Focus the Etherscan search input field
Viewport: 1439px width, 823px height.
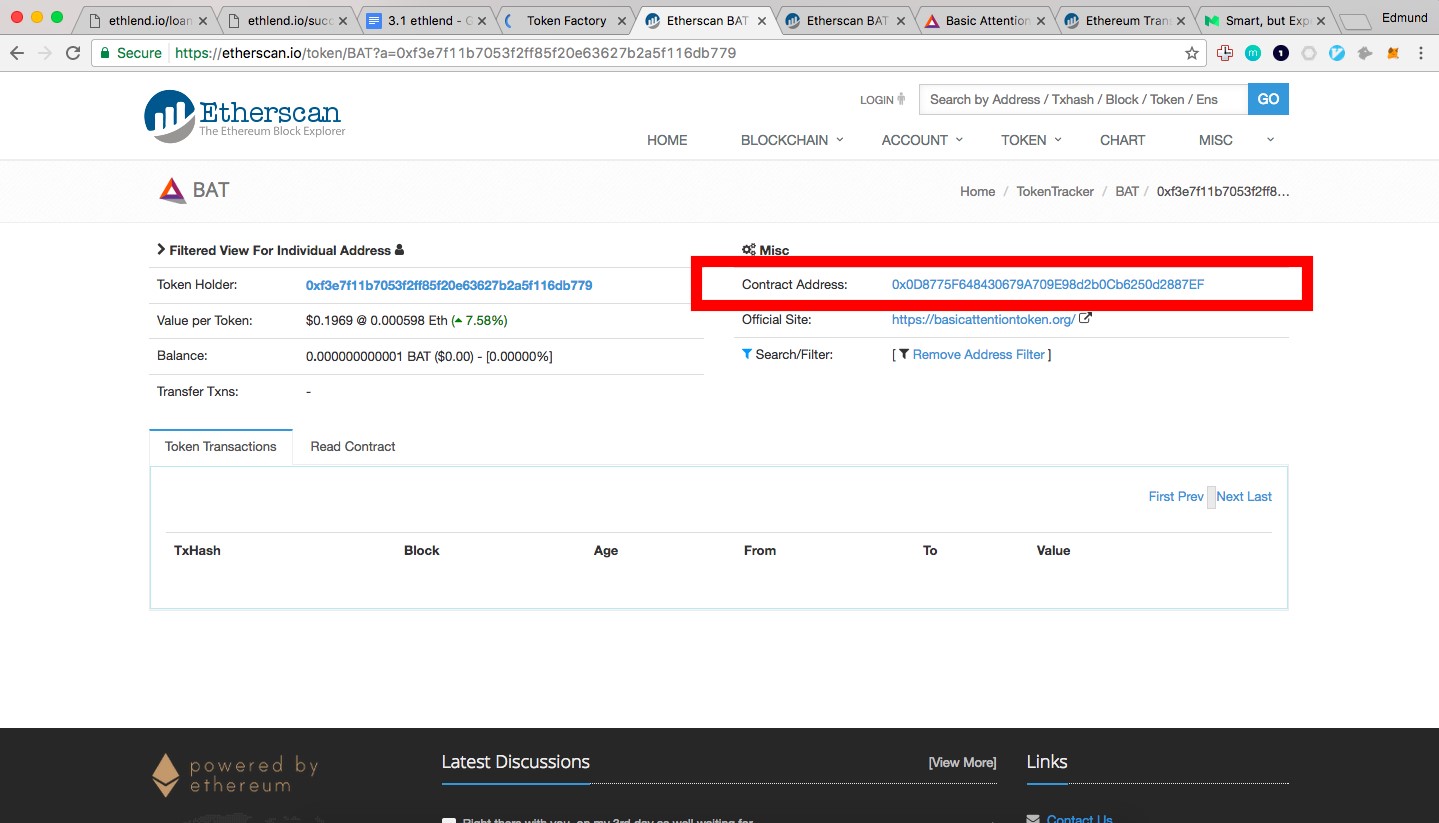1083,99
